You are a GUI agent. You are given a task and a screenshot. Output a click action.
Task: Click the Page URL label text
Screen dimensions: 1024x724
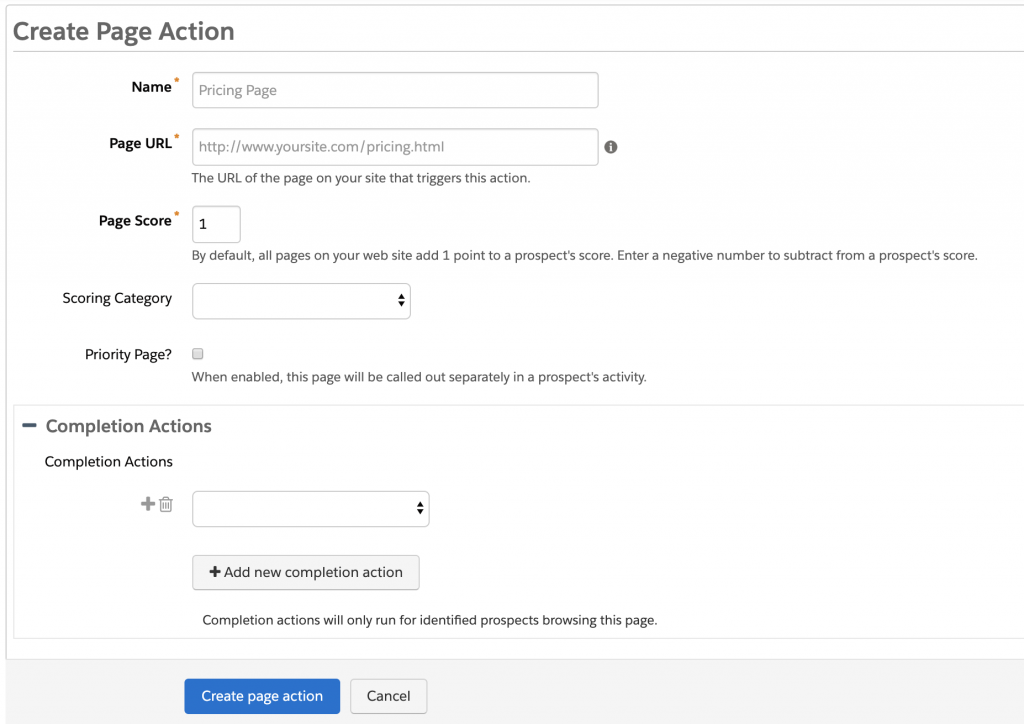coord(140,143)
